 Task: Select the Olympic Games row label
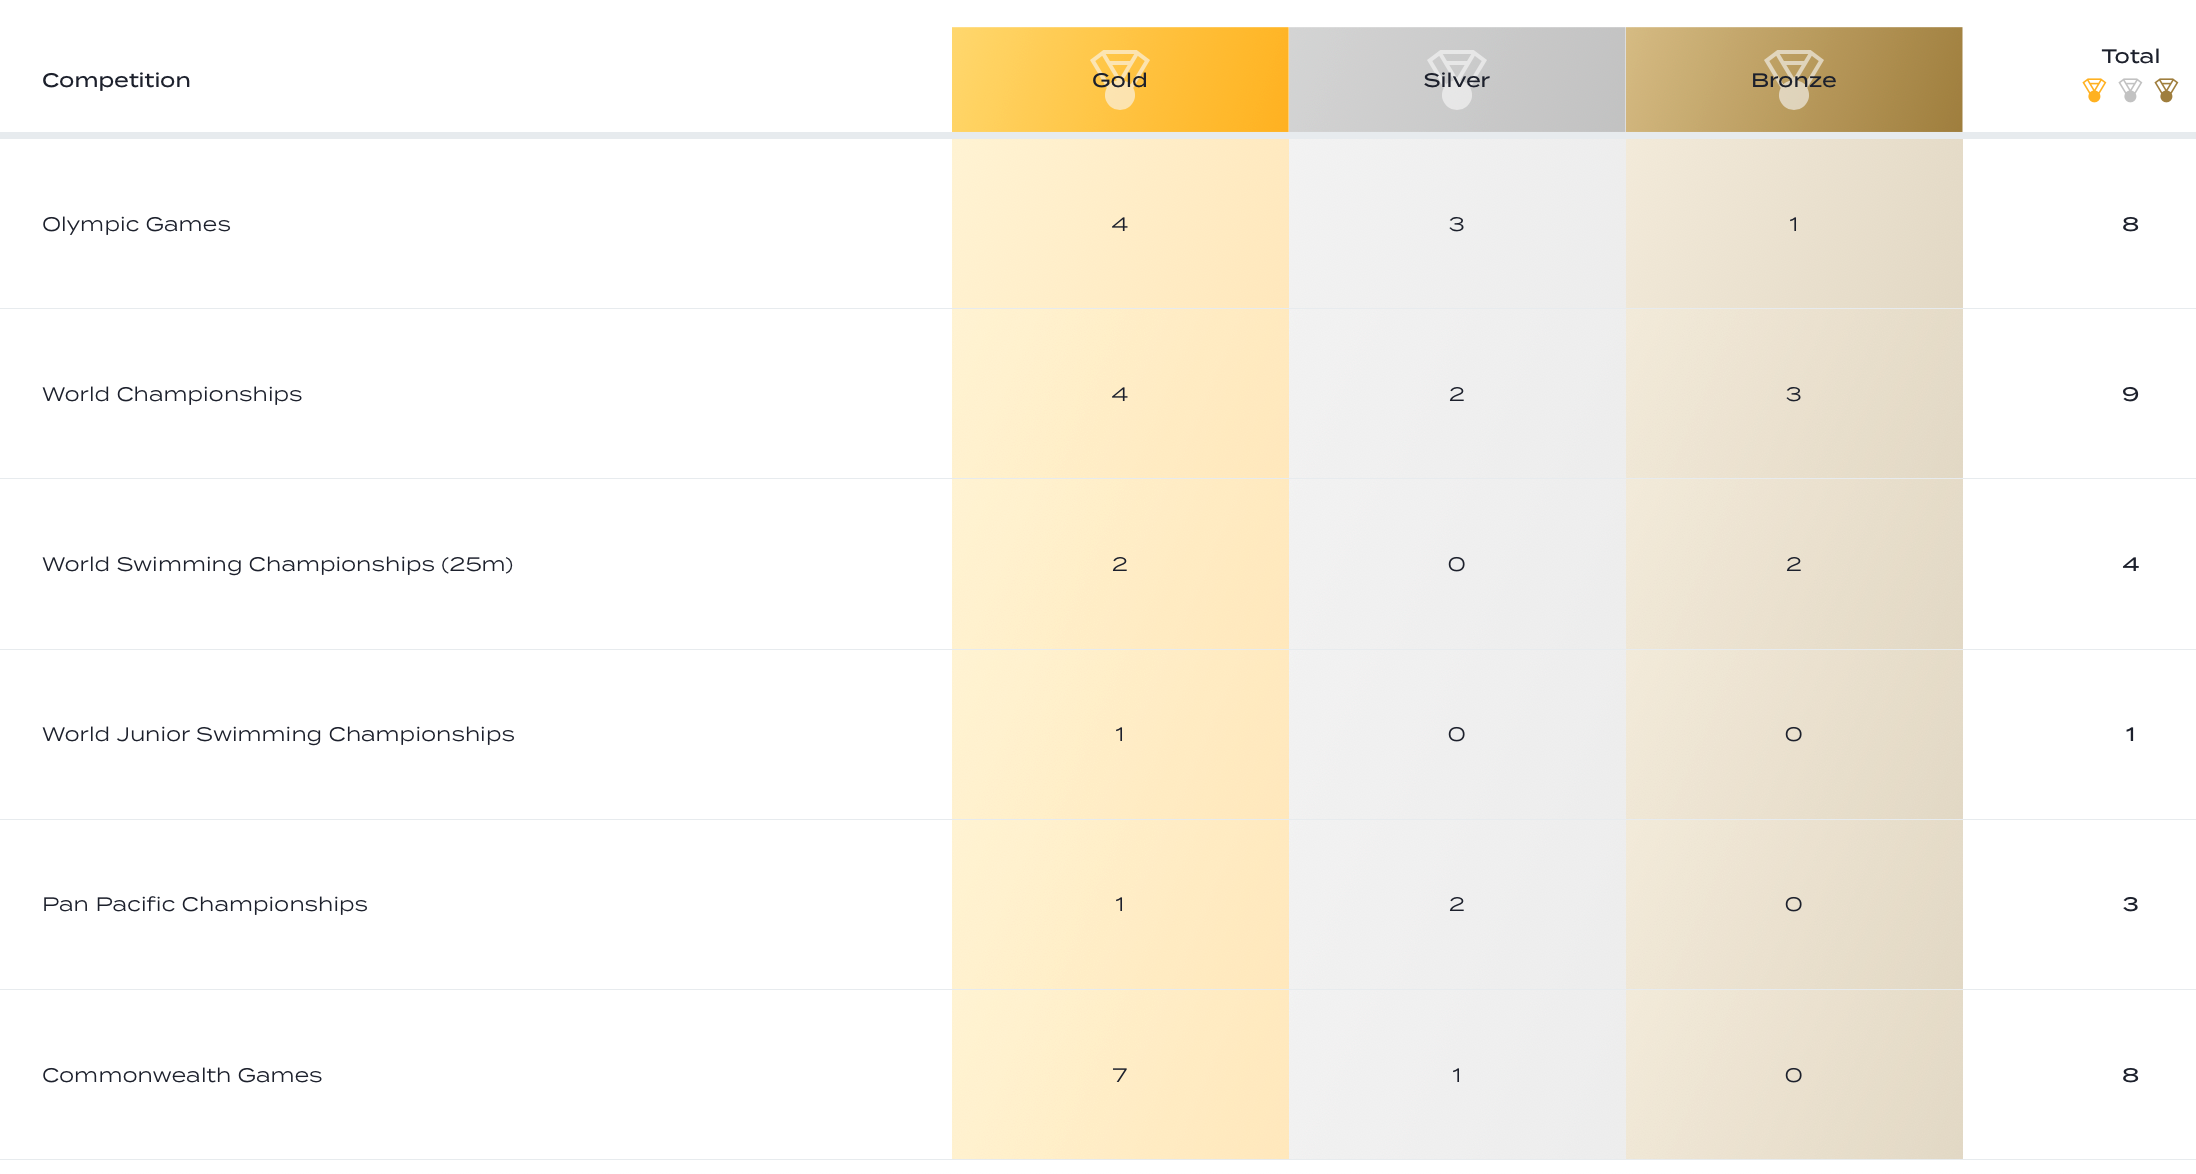click(136, 224)
